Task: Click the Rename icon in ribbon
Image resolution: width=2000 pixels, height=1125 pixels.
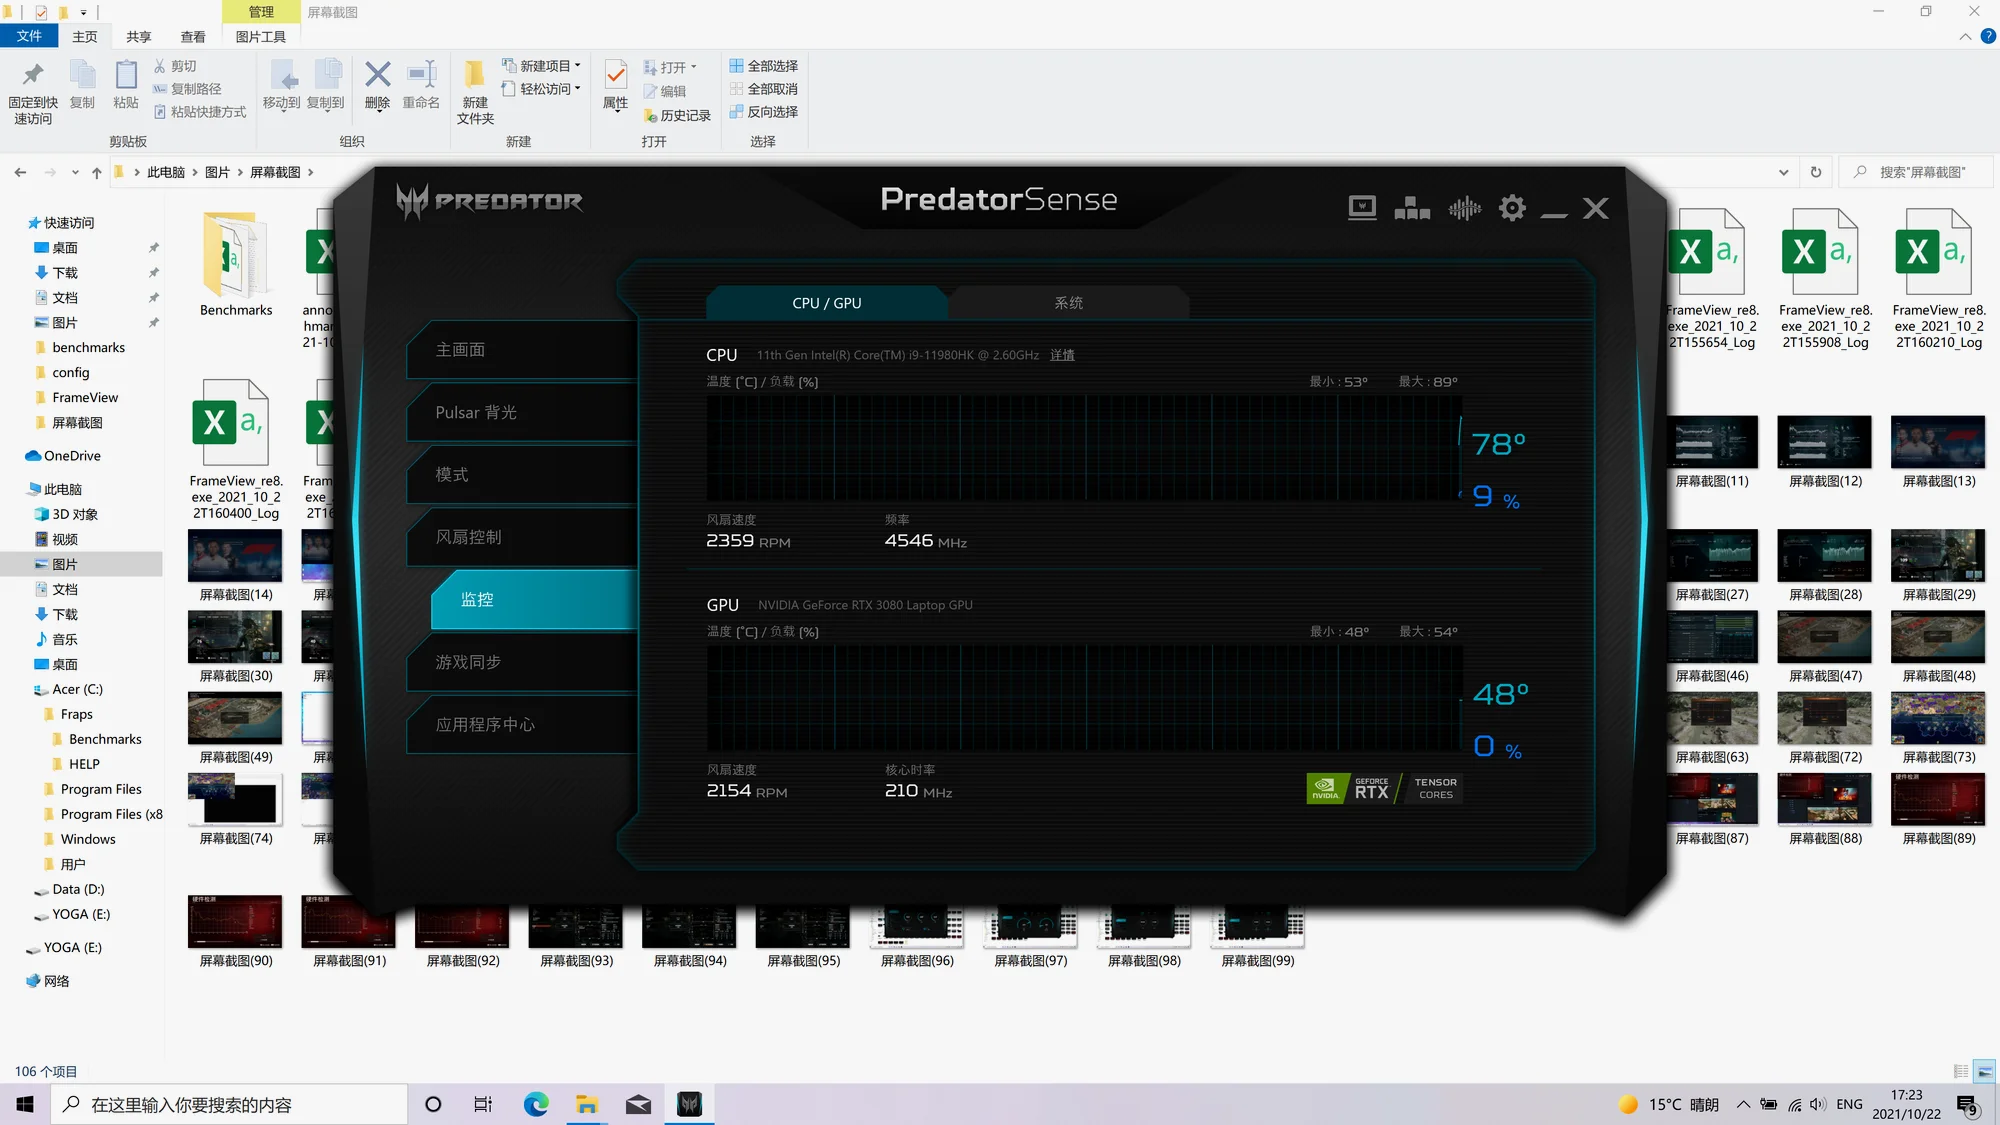Action: (421, 74)
